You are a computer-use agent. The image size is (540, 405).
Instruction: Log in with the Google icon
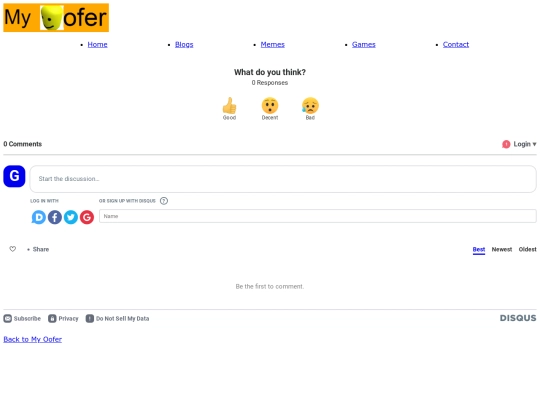pyautogui.click(x=87, y=217)
